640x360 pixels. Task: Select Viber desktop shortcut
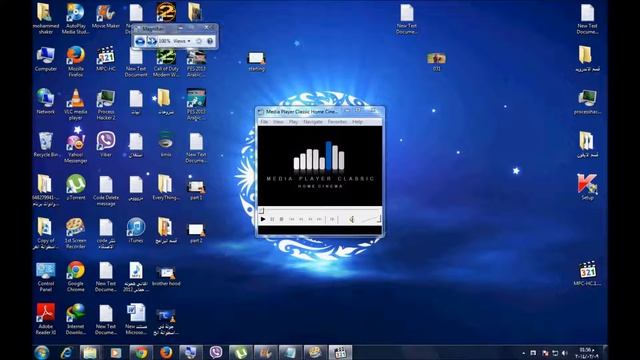[x=106, y=145]
